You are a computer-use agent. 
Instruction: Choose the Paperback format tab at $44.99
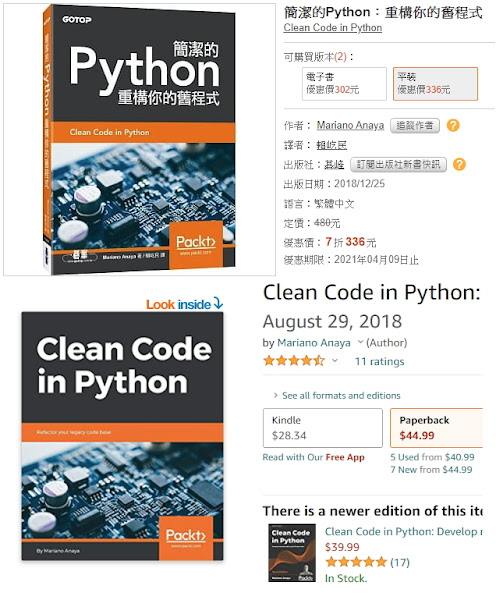point(437,428)
